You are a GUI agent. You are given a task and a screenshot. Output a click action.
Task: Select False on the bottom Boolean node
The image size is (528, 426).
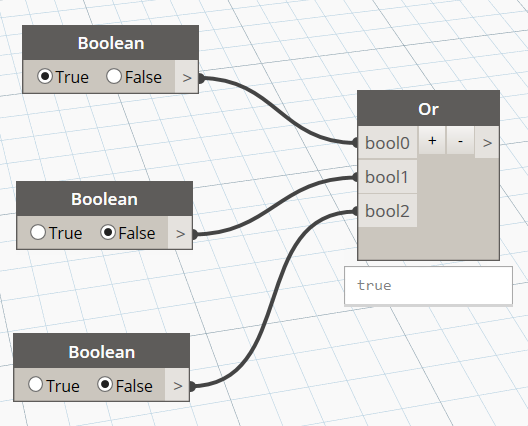coord(105,384)
